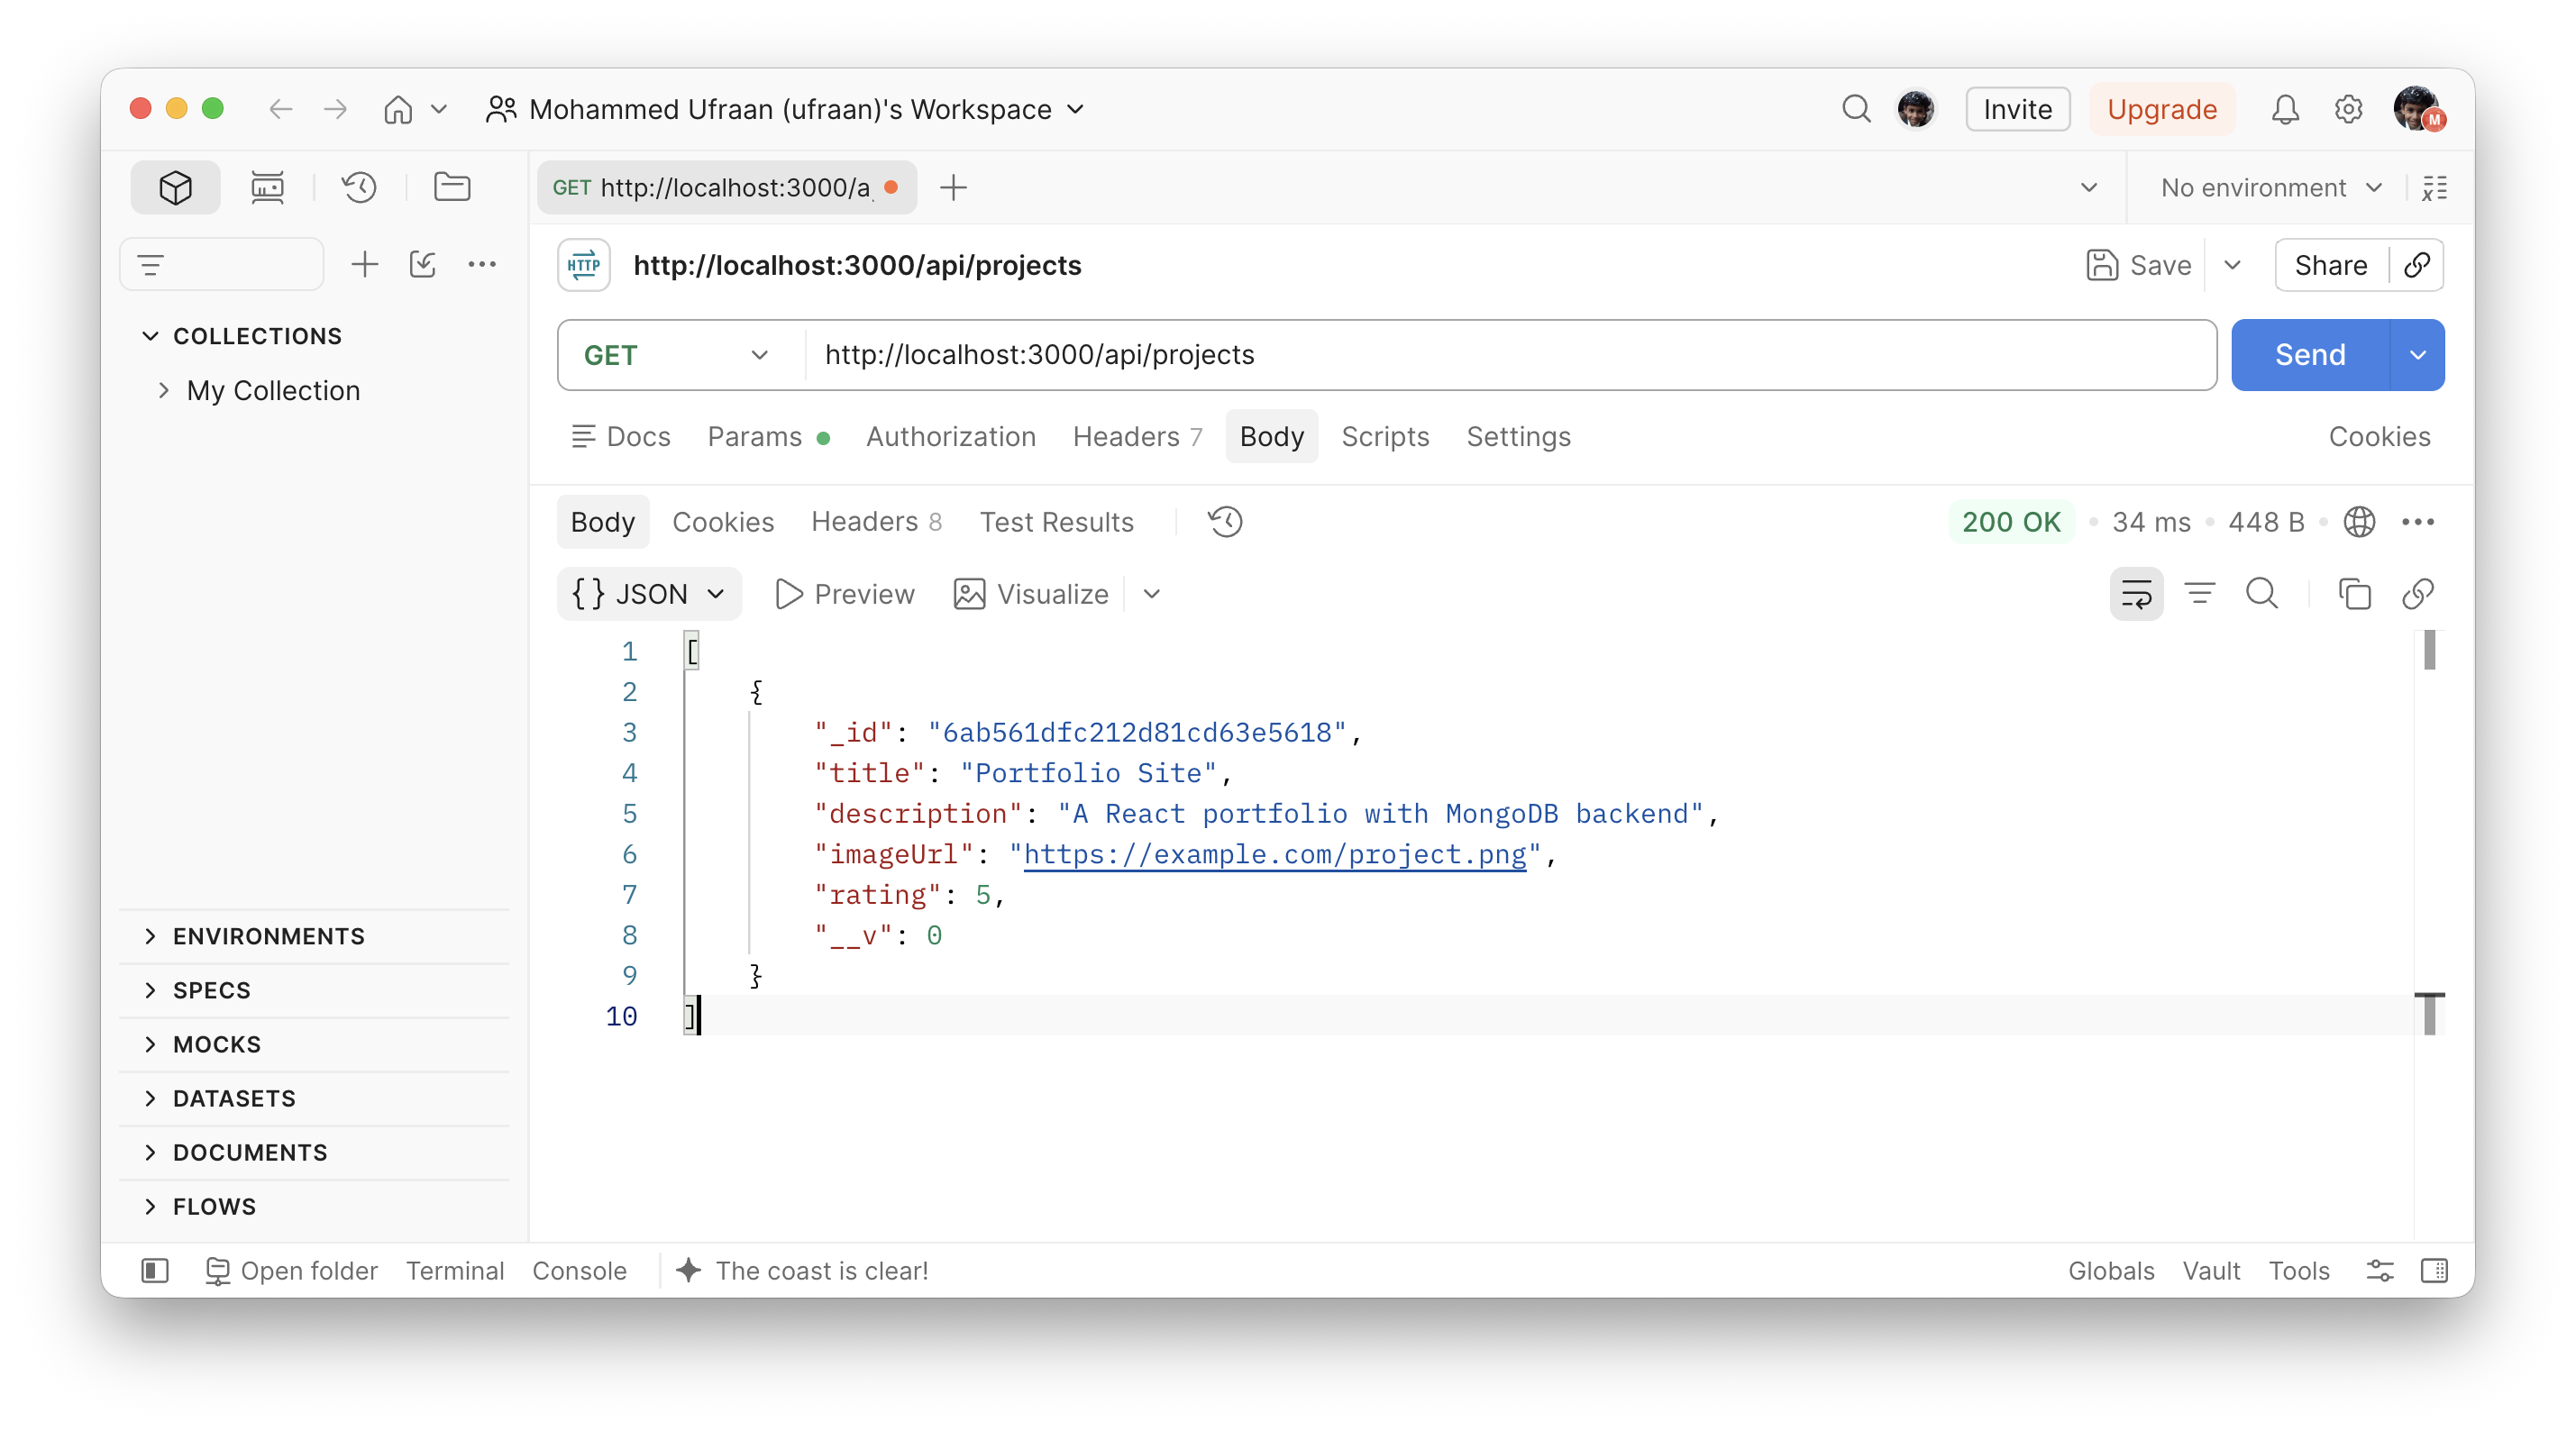This screenshot has height=1431, width=2576.
Task: Click the filter lines icon in response toolbar
Action: coord(2199,594)
